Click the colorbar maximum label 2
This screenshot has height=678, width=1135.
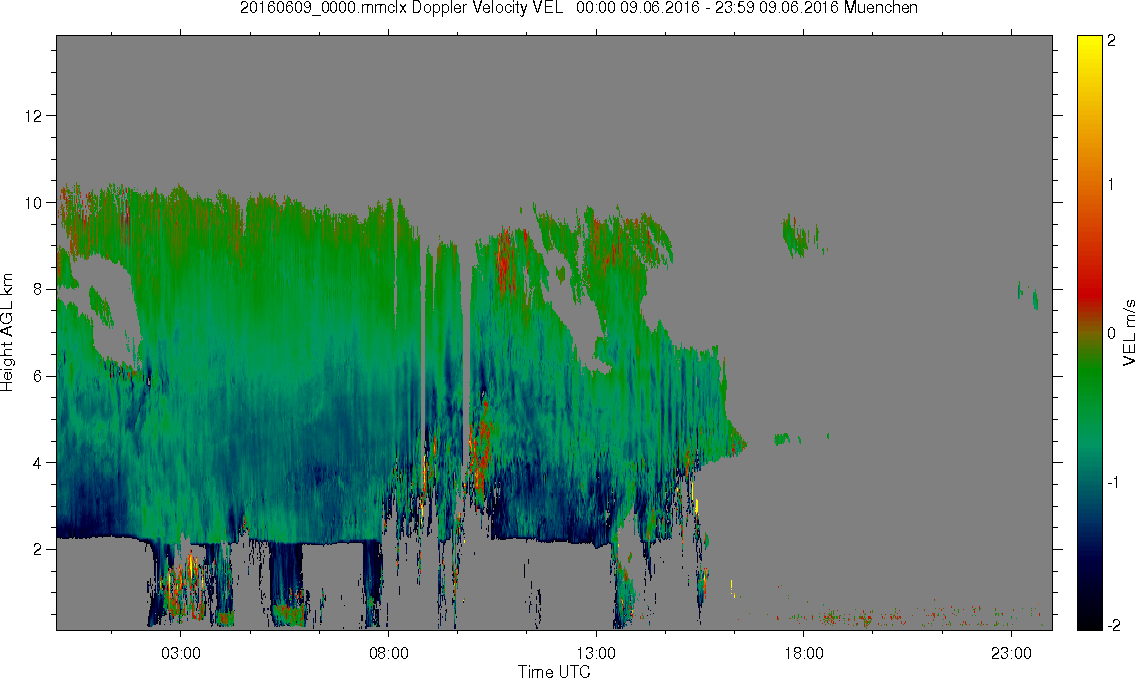[1111, 41]
